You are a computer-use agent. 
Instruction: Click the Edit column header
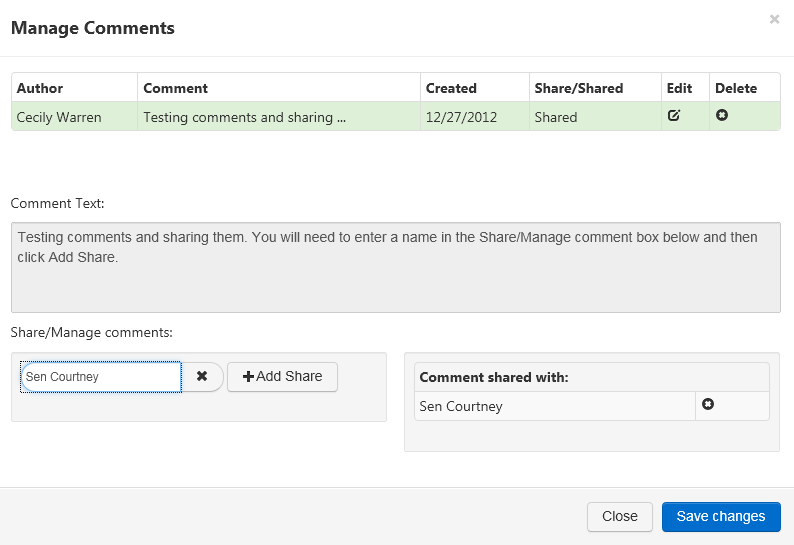pos(685,88)
